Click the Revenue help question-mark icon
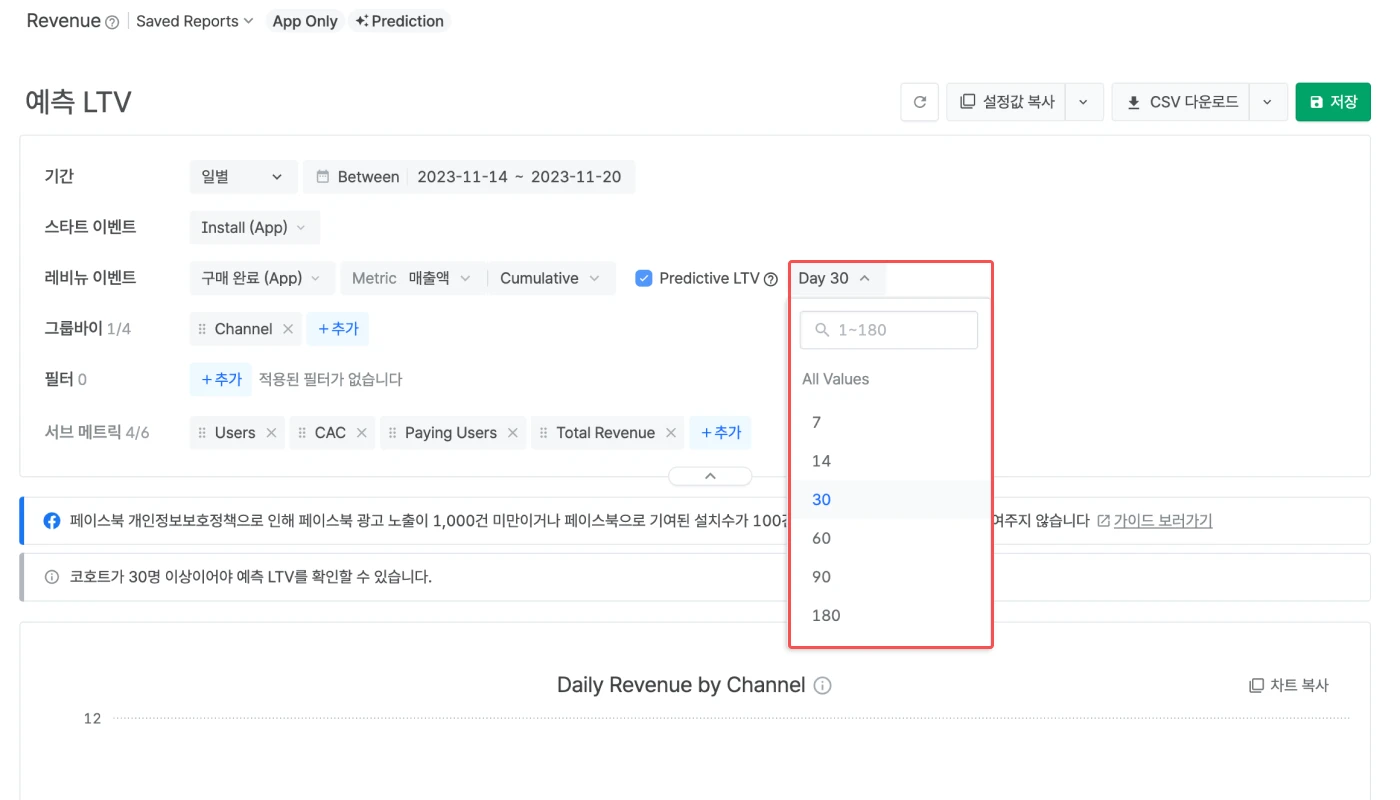1400x800 pixels. pyautogui.click(x=112, y=22)
